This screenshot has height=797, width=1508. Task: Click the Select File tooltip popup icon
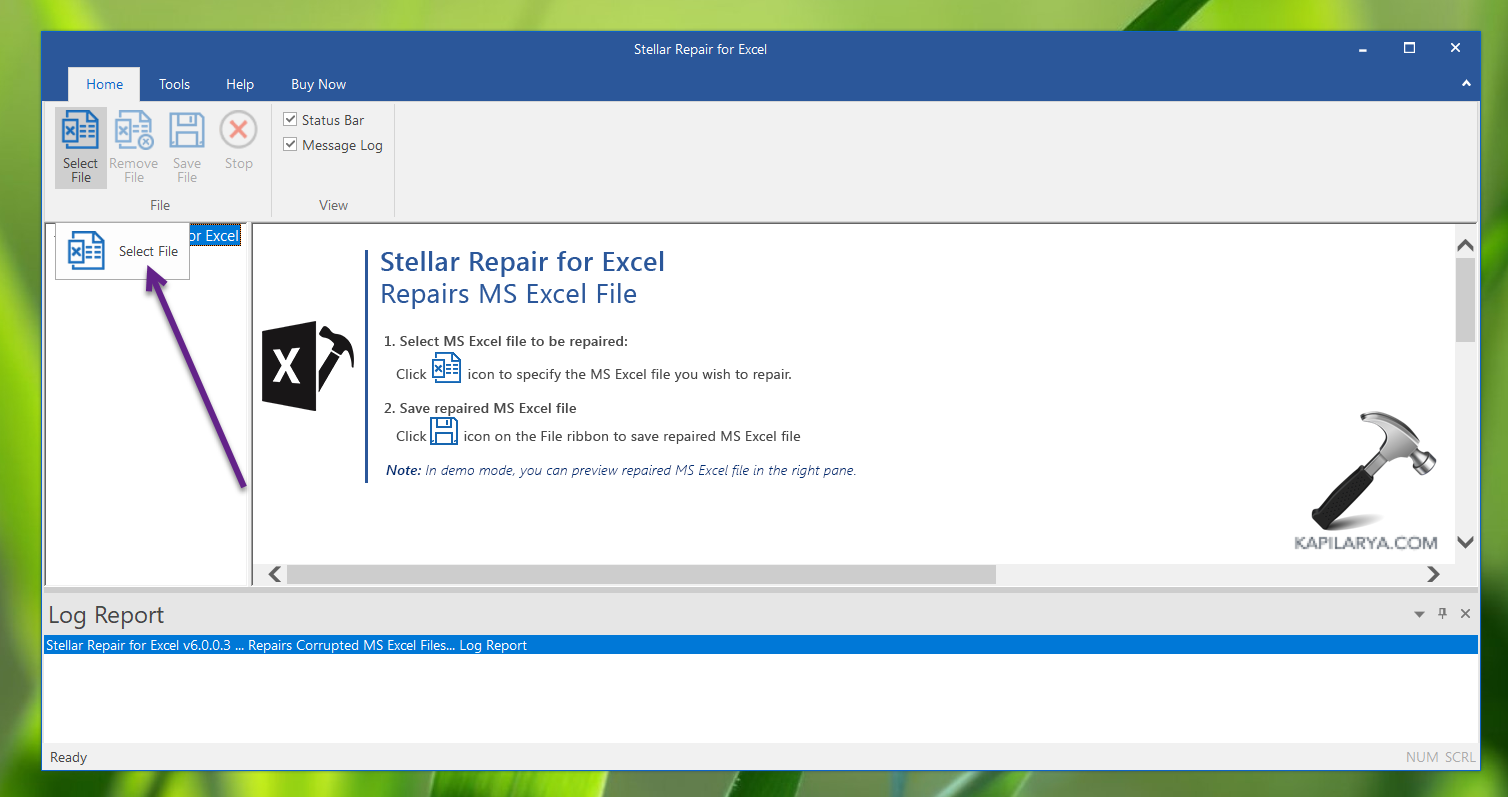87,251
